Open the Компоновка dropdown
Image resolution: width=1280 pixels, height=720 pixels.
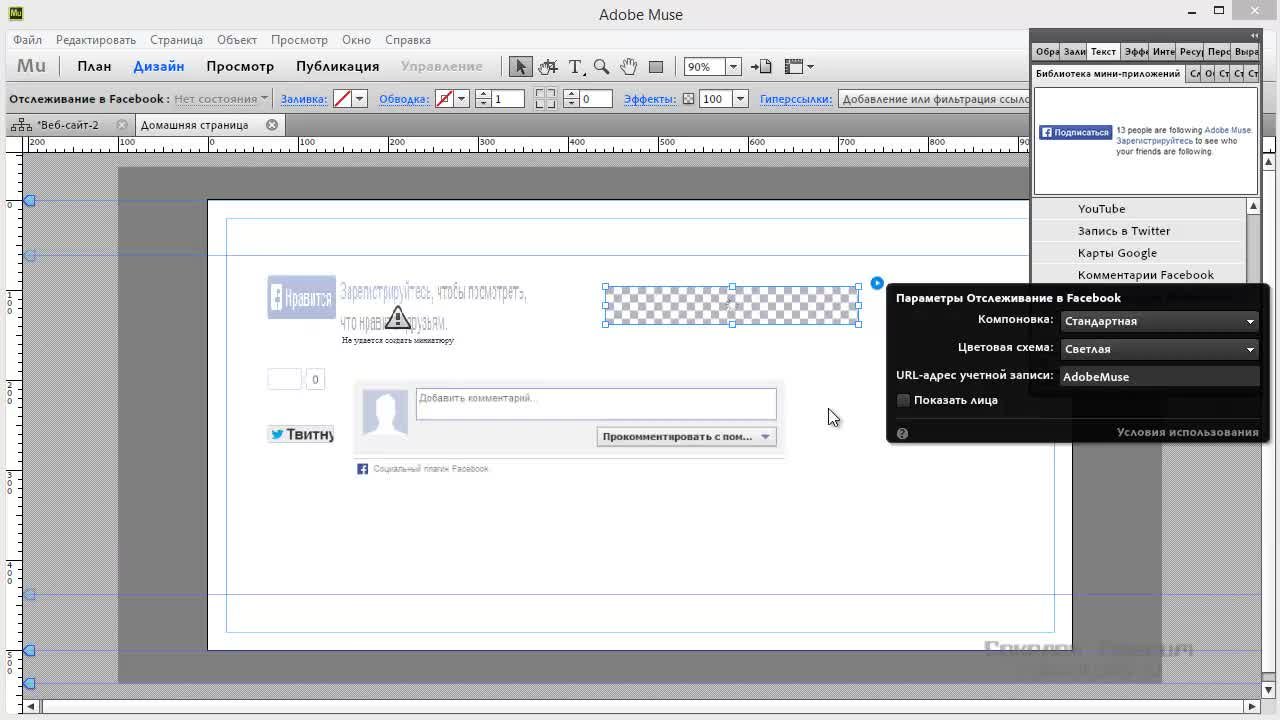coord(1159,321)
